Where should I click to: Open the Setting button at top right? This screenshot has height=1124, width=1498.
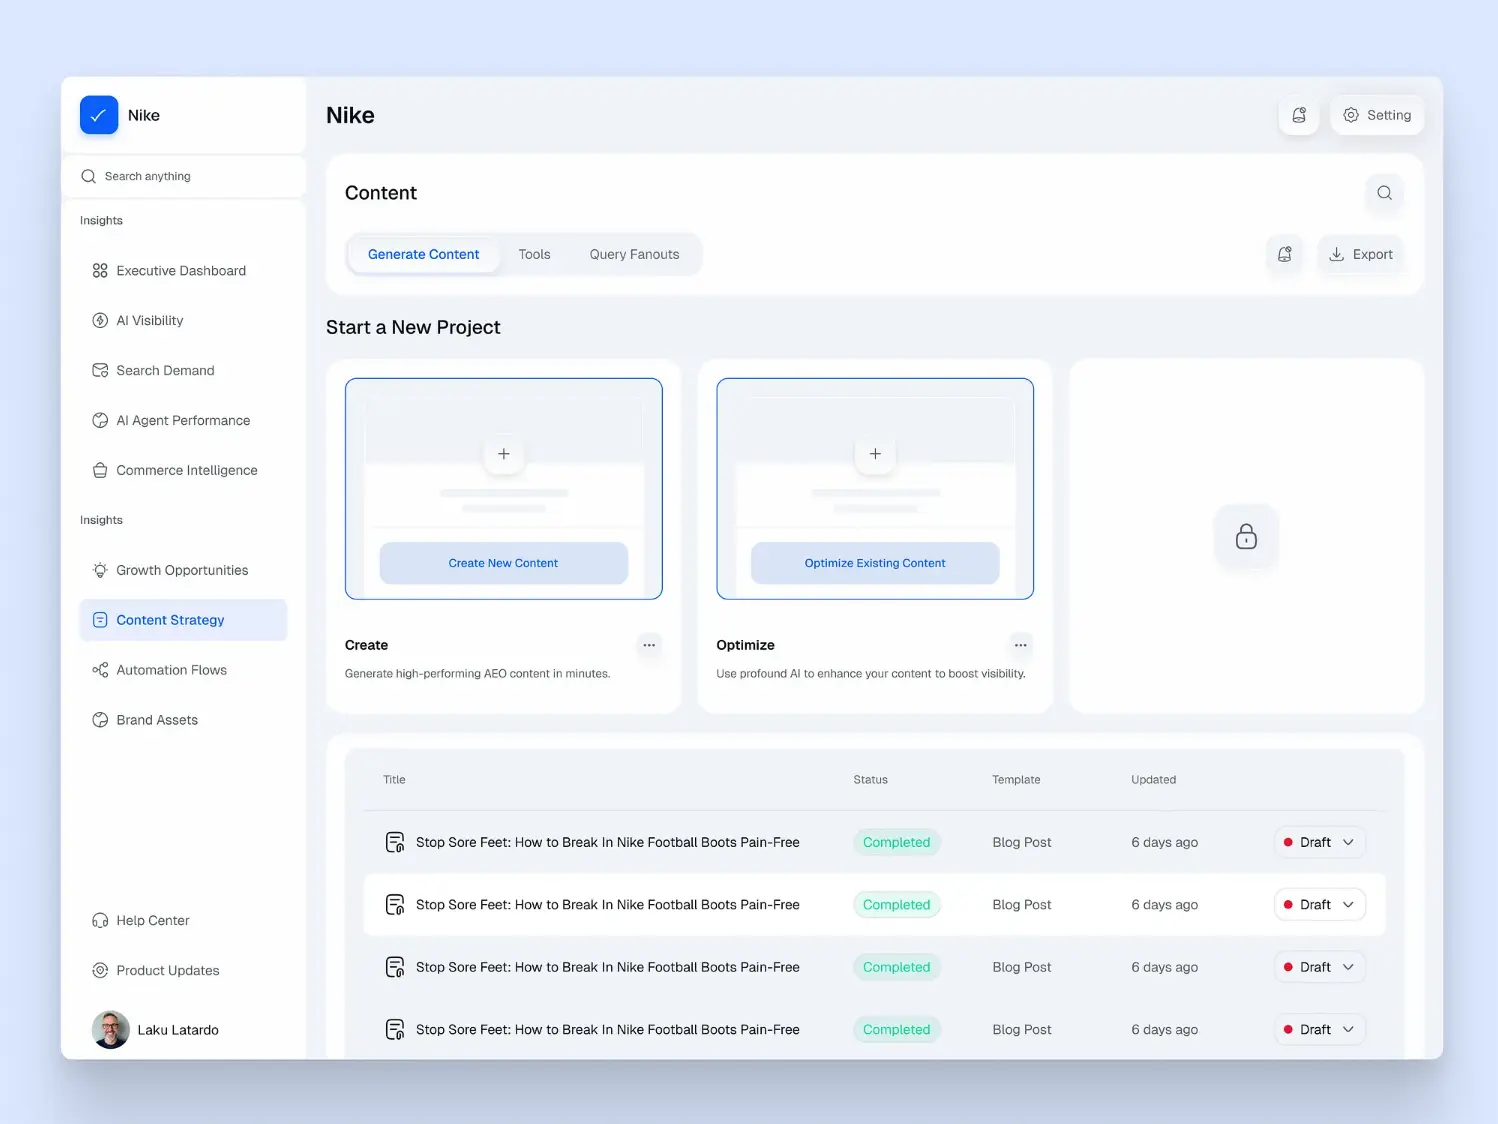pos(1377,115)
